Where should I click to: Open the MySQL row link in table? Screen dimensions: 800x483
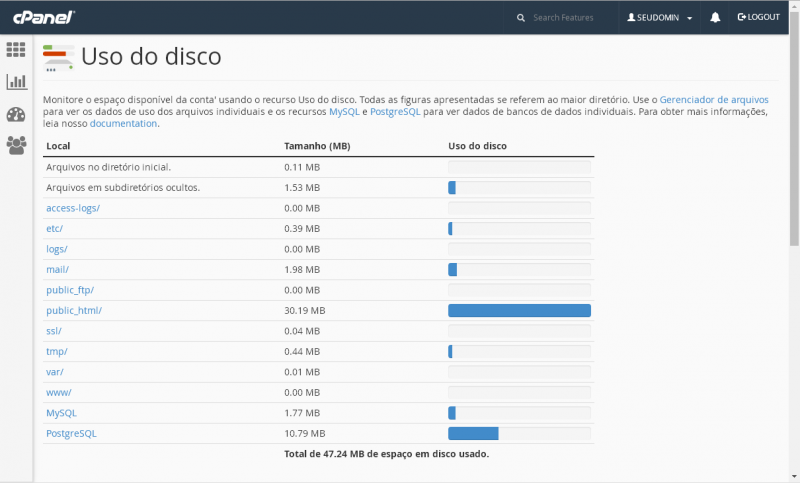(x=61, y=413)
